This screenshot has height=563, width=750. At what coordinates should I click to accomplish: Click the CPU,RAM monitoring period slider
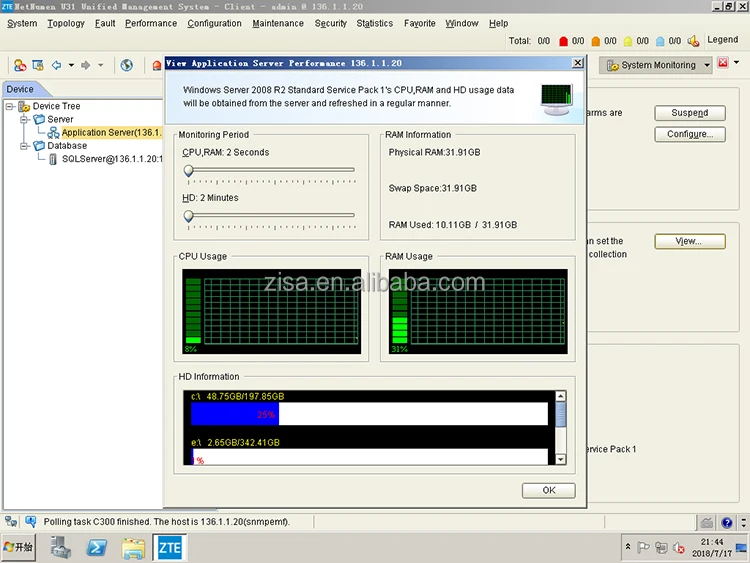point(188,170)
